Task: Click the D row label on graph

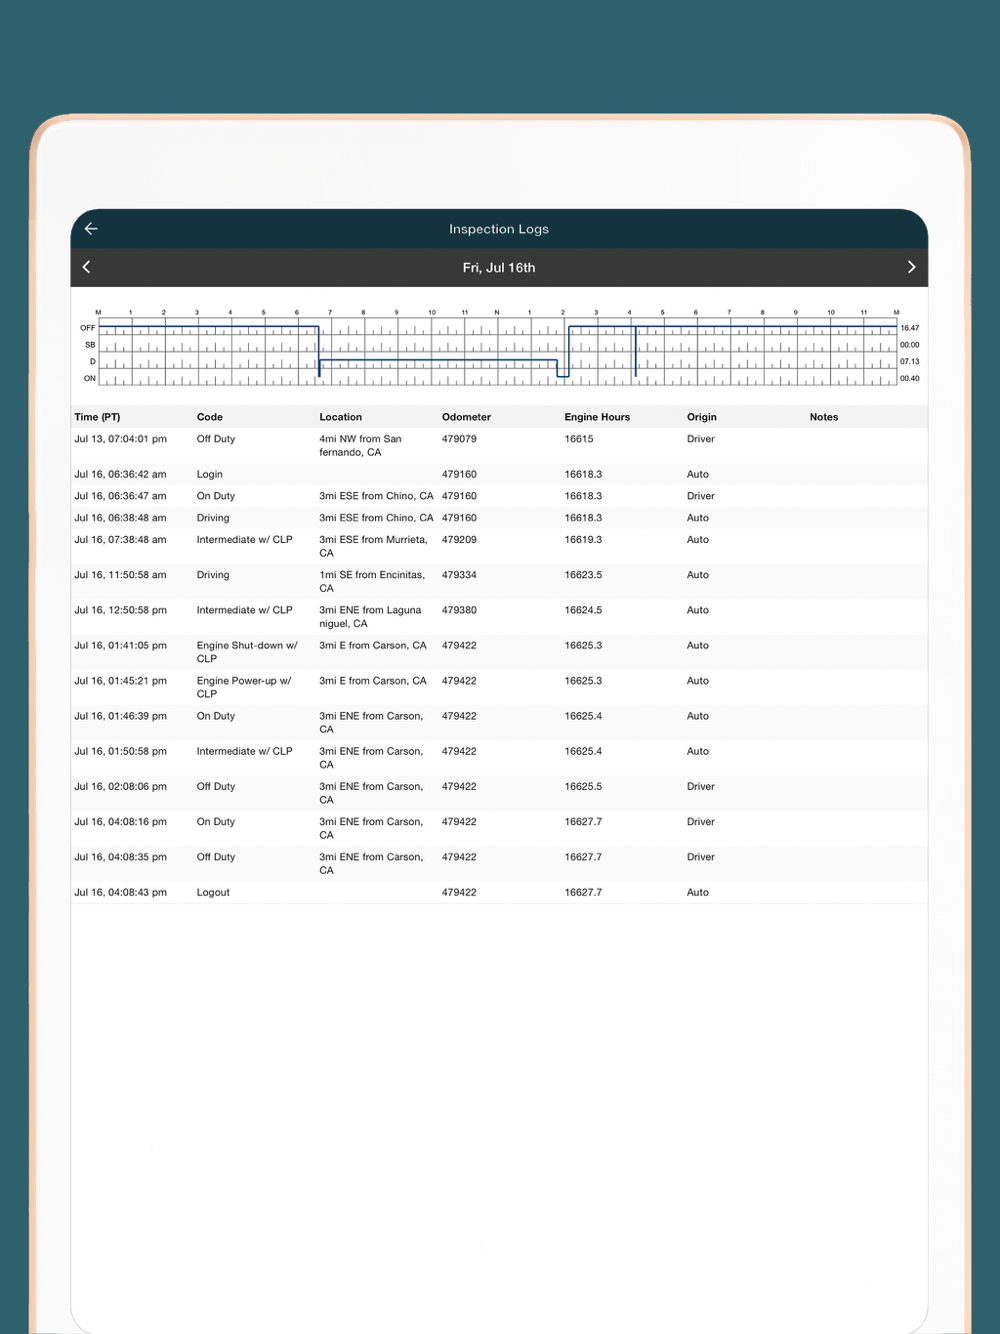Action: tap(93, 361)
